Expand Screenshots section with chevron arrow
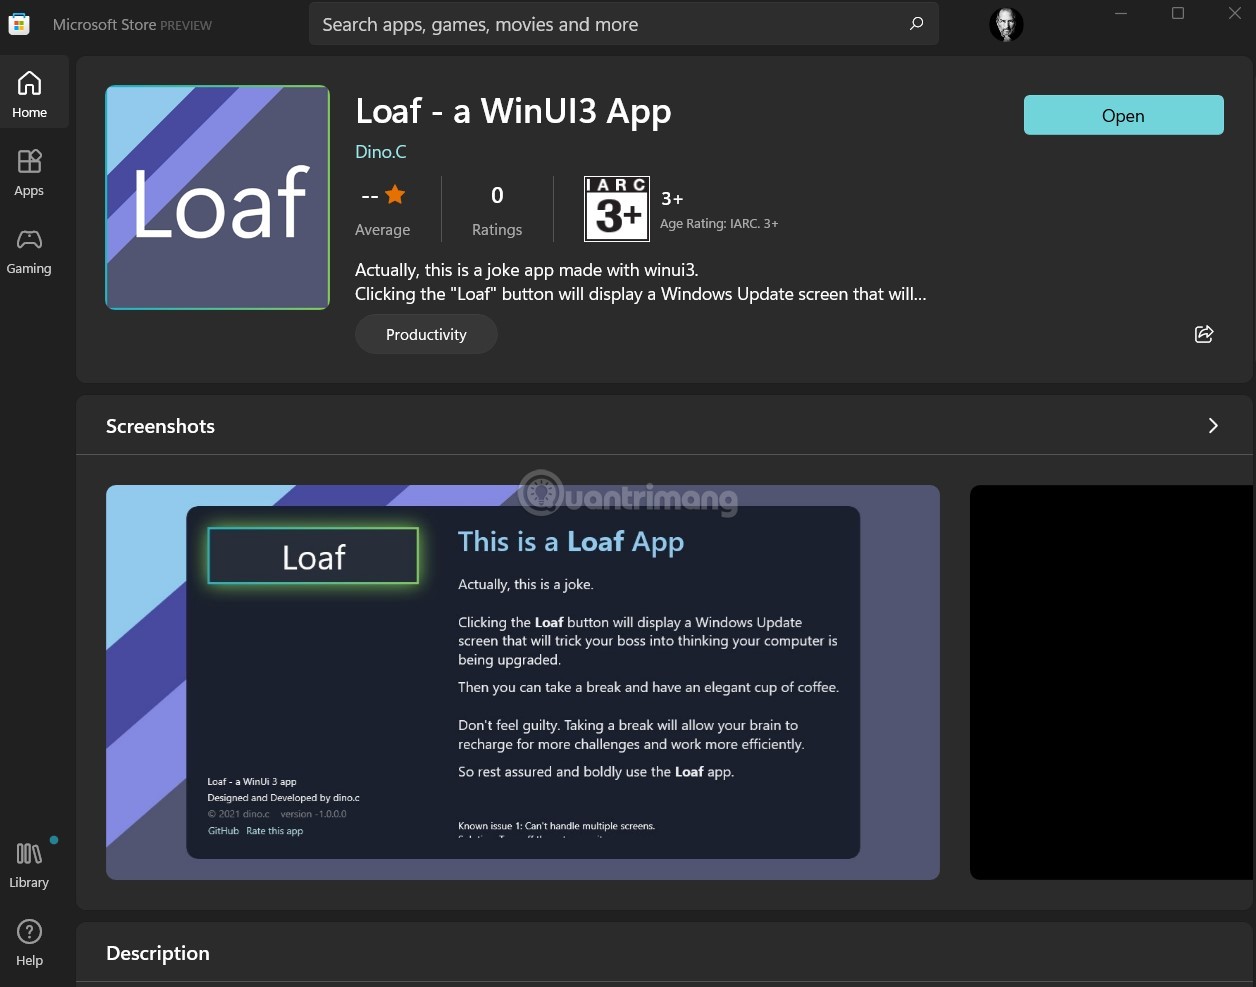 click(1213, 426)
